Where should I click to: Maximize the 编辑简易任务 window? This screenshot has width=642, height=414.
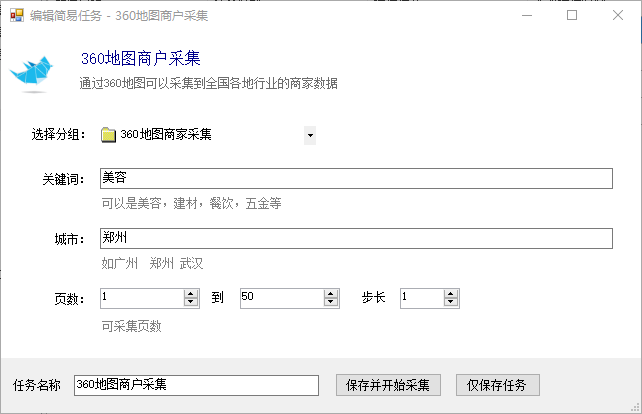click(572, 15)
